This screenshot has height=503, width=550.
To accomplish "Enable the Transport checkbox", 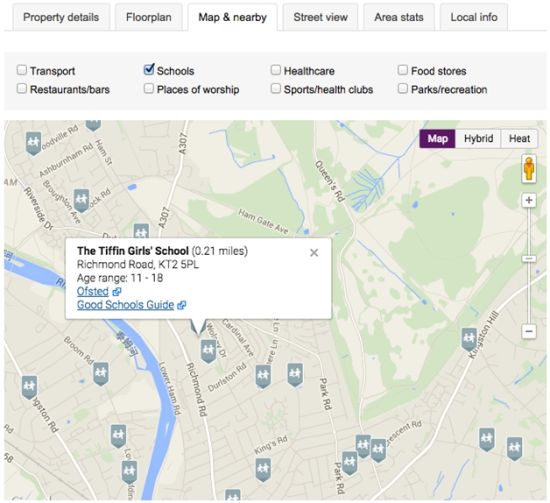I will [22, 70].
